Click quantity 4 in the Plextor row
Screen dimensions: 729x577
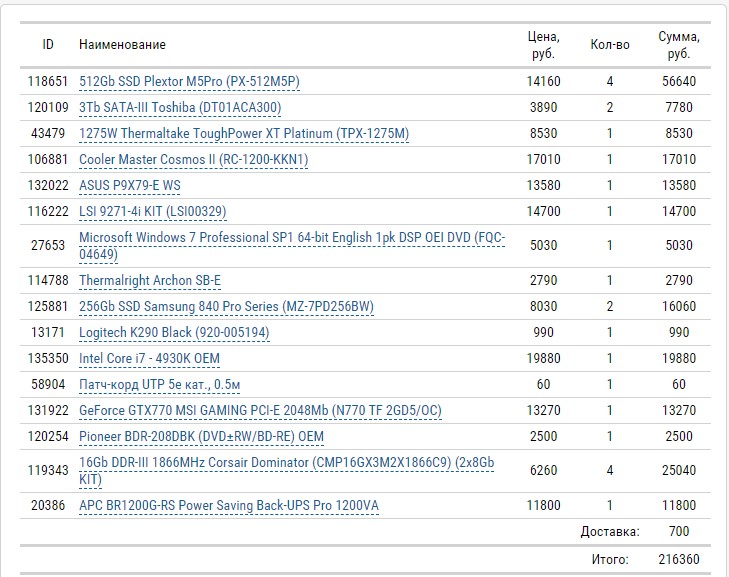(610, 81)
